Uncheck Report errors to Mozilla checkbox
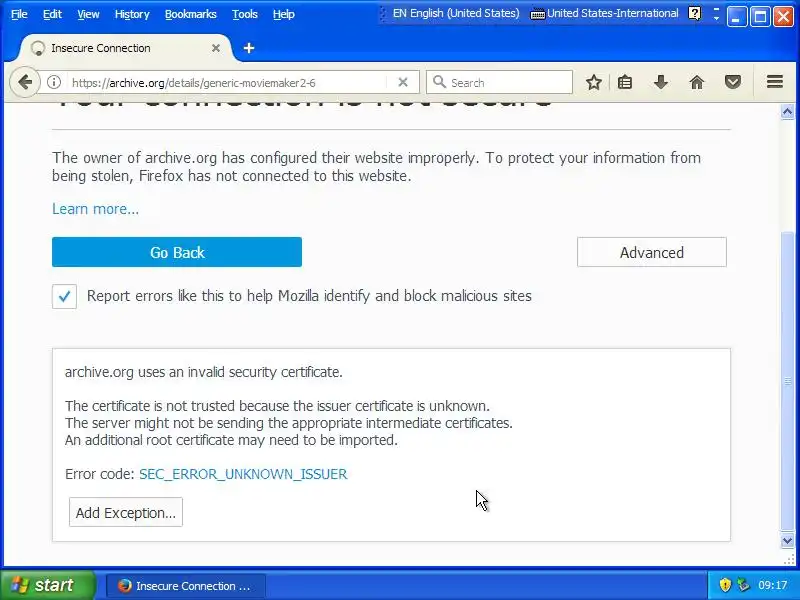The height and width of the screenshot is (600, 800). click(64, 296)
